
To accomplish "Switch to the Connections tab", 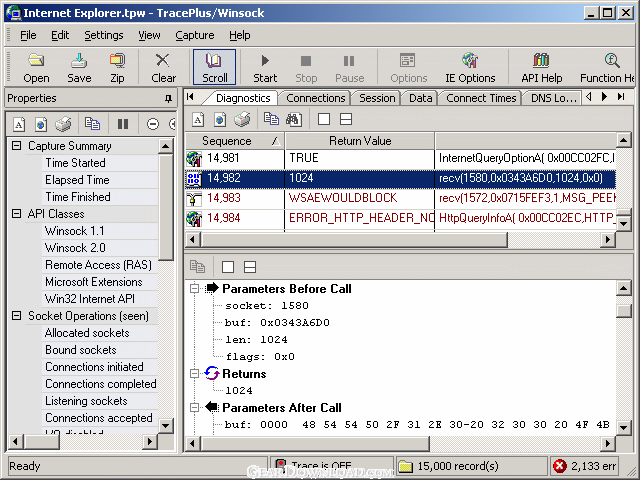I will (x=316, y=98).
